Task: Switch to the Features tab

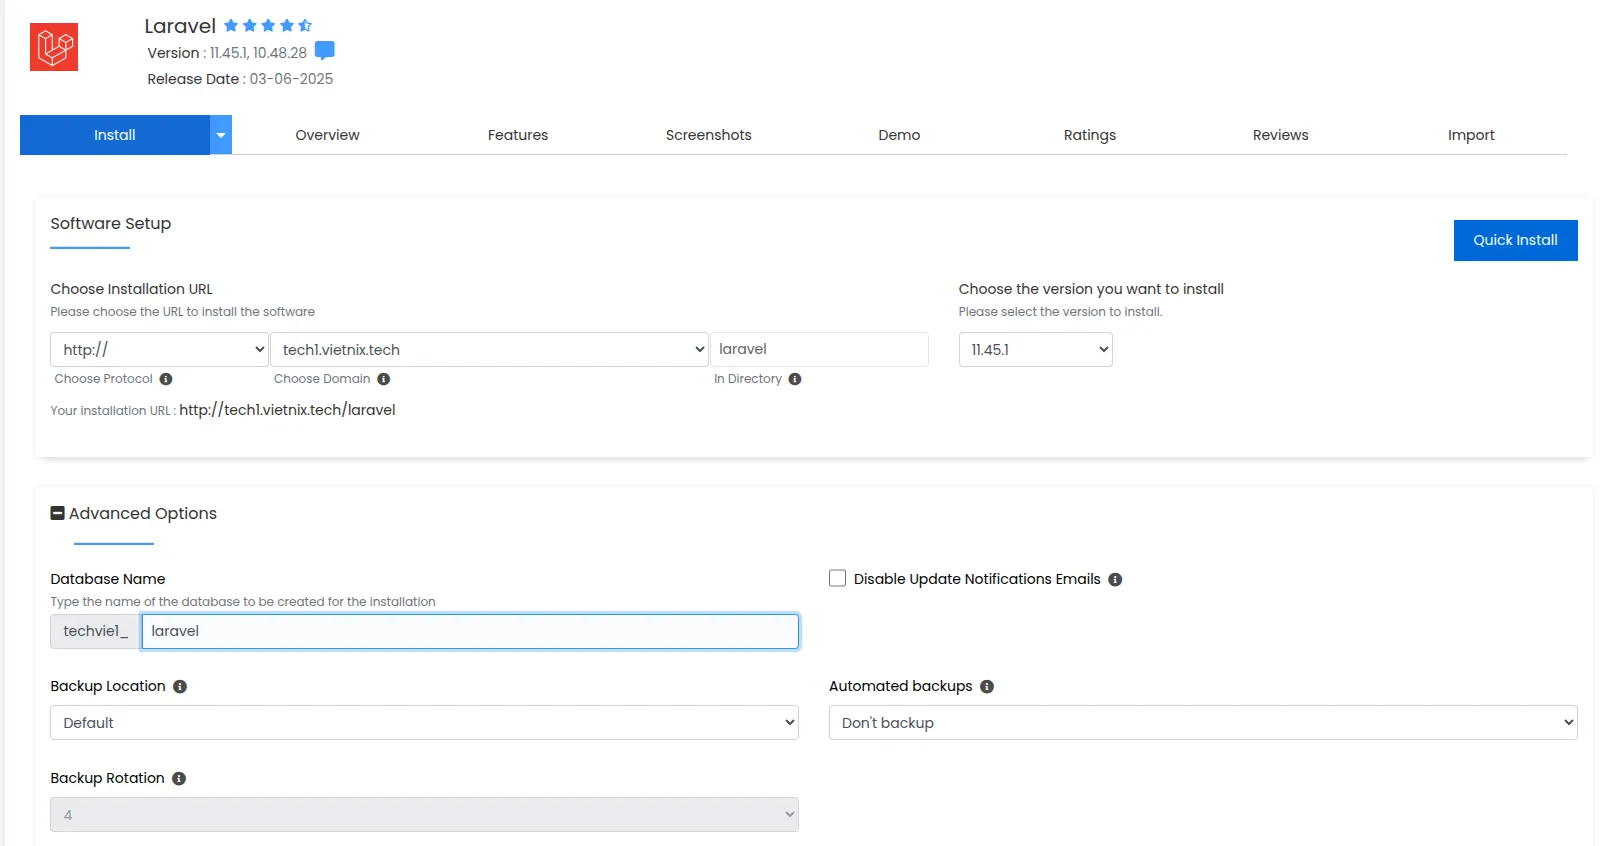Action: coord(518,135)
